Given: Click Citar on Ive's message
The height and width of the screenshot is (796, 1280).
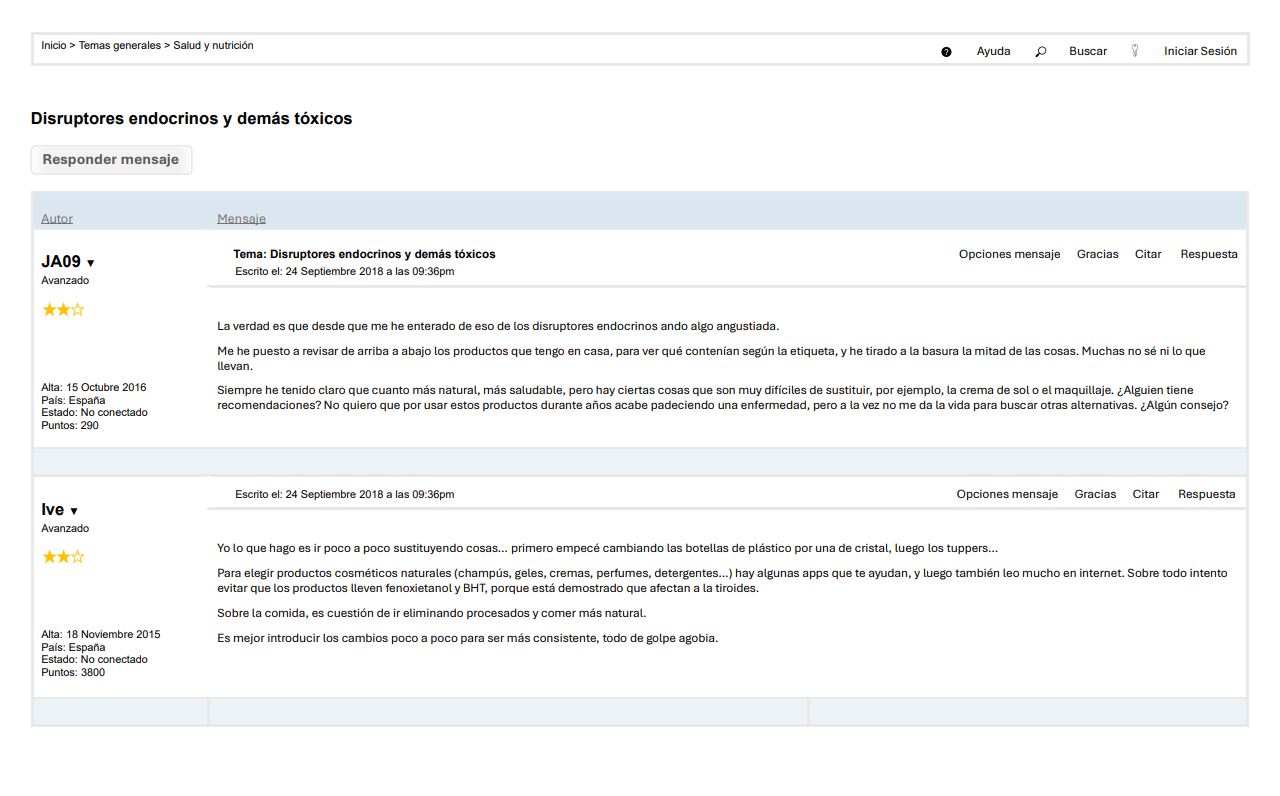Looking at the screenshot, I should 1145,494.
